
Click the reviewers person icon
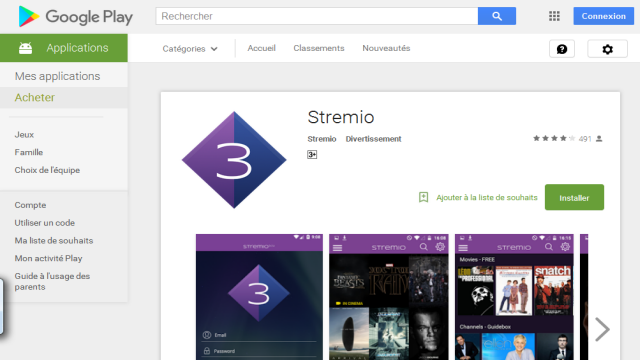tap(599, 139)
